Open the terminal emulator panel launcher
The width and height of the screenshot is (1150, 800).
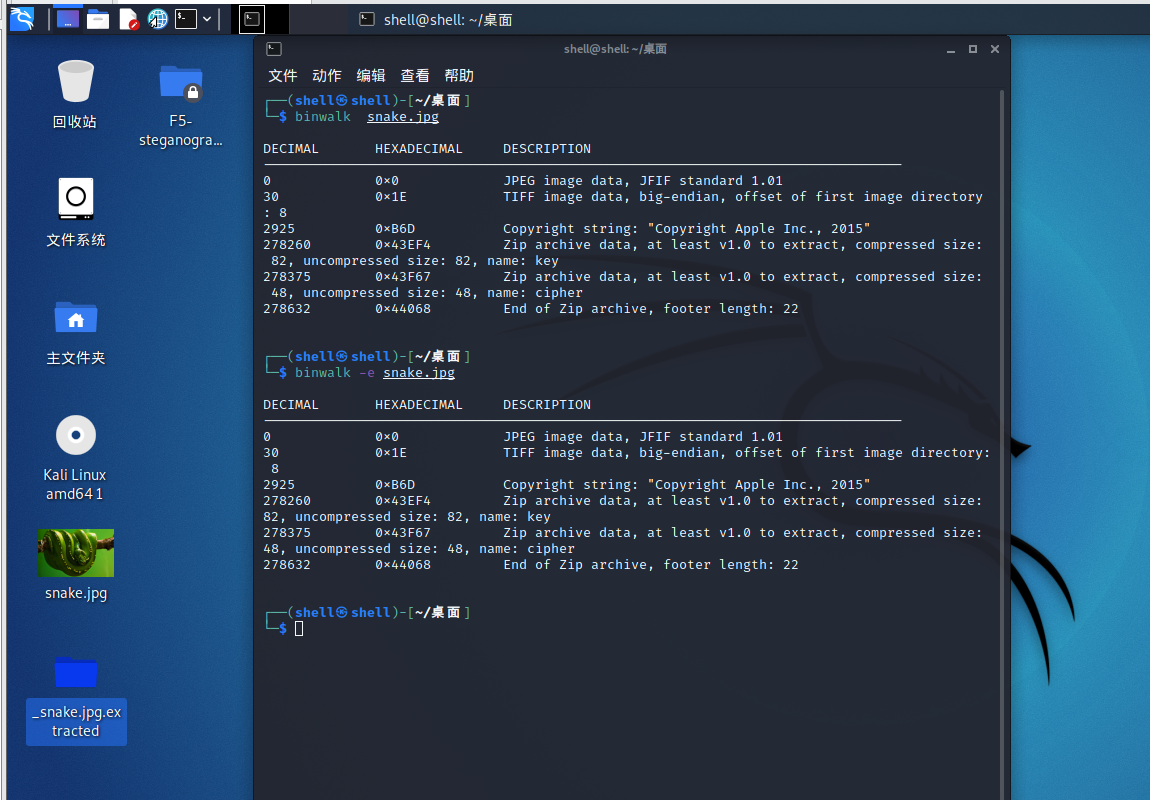(x=186, y=19)
